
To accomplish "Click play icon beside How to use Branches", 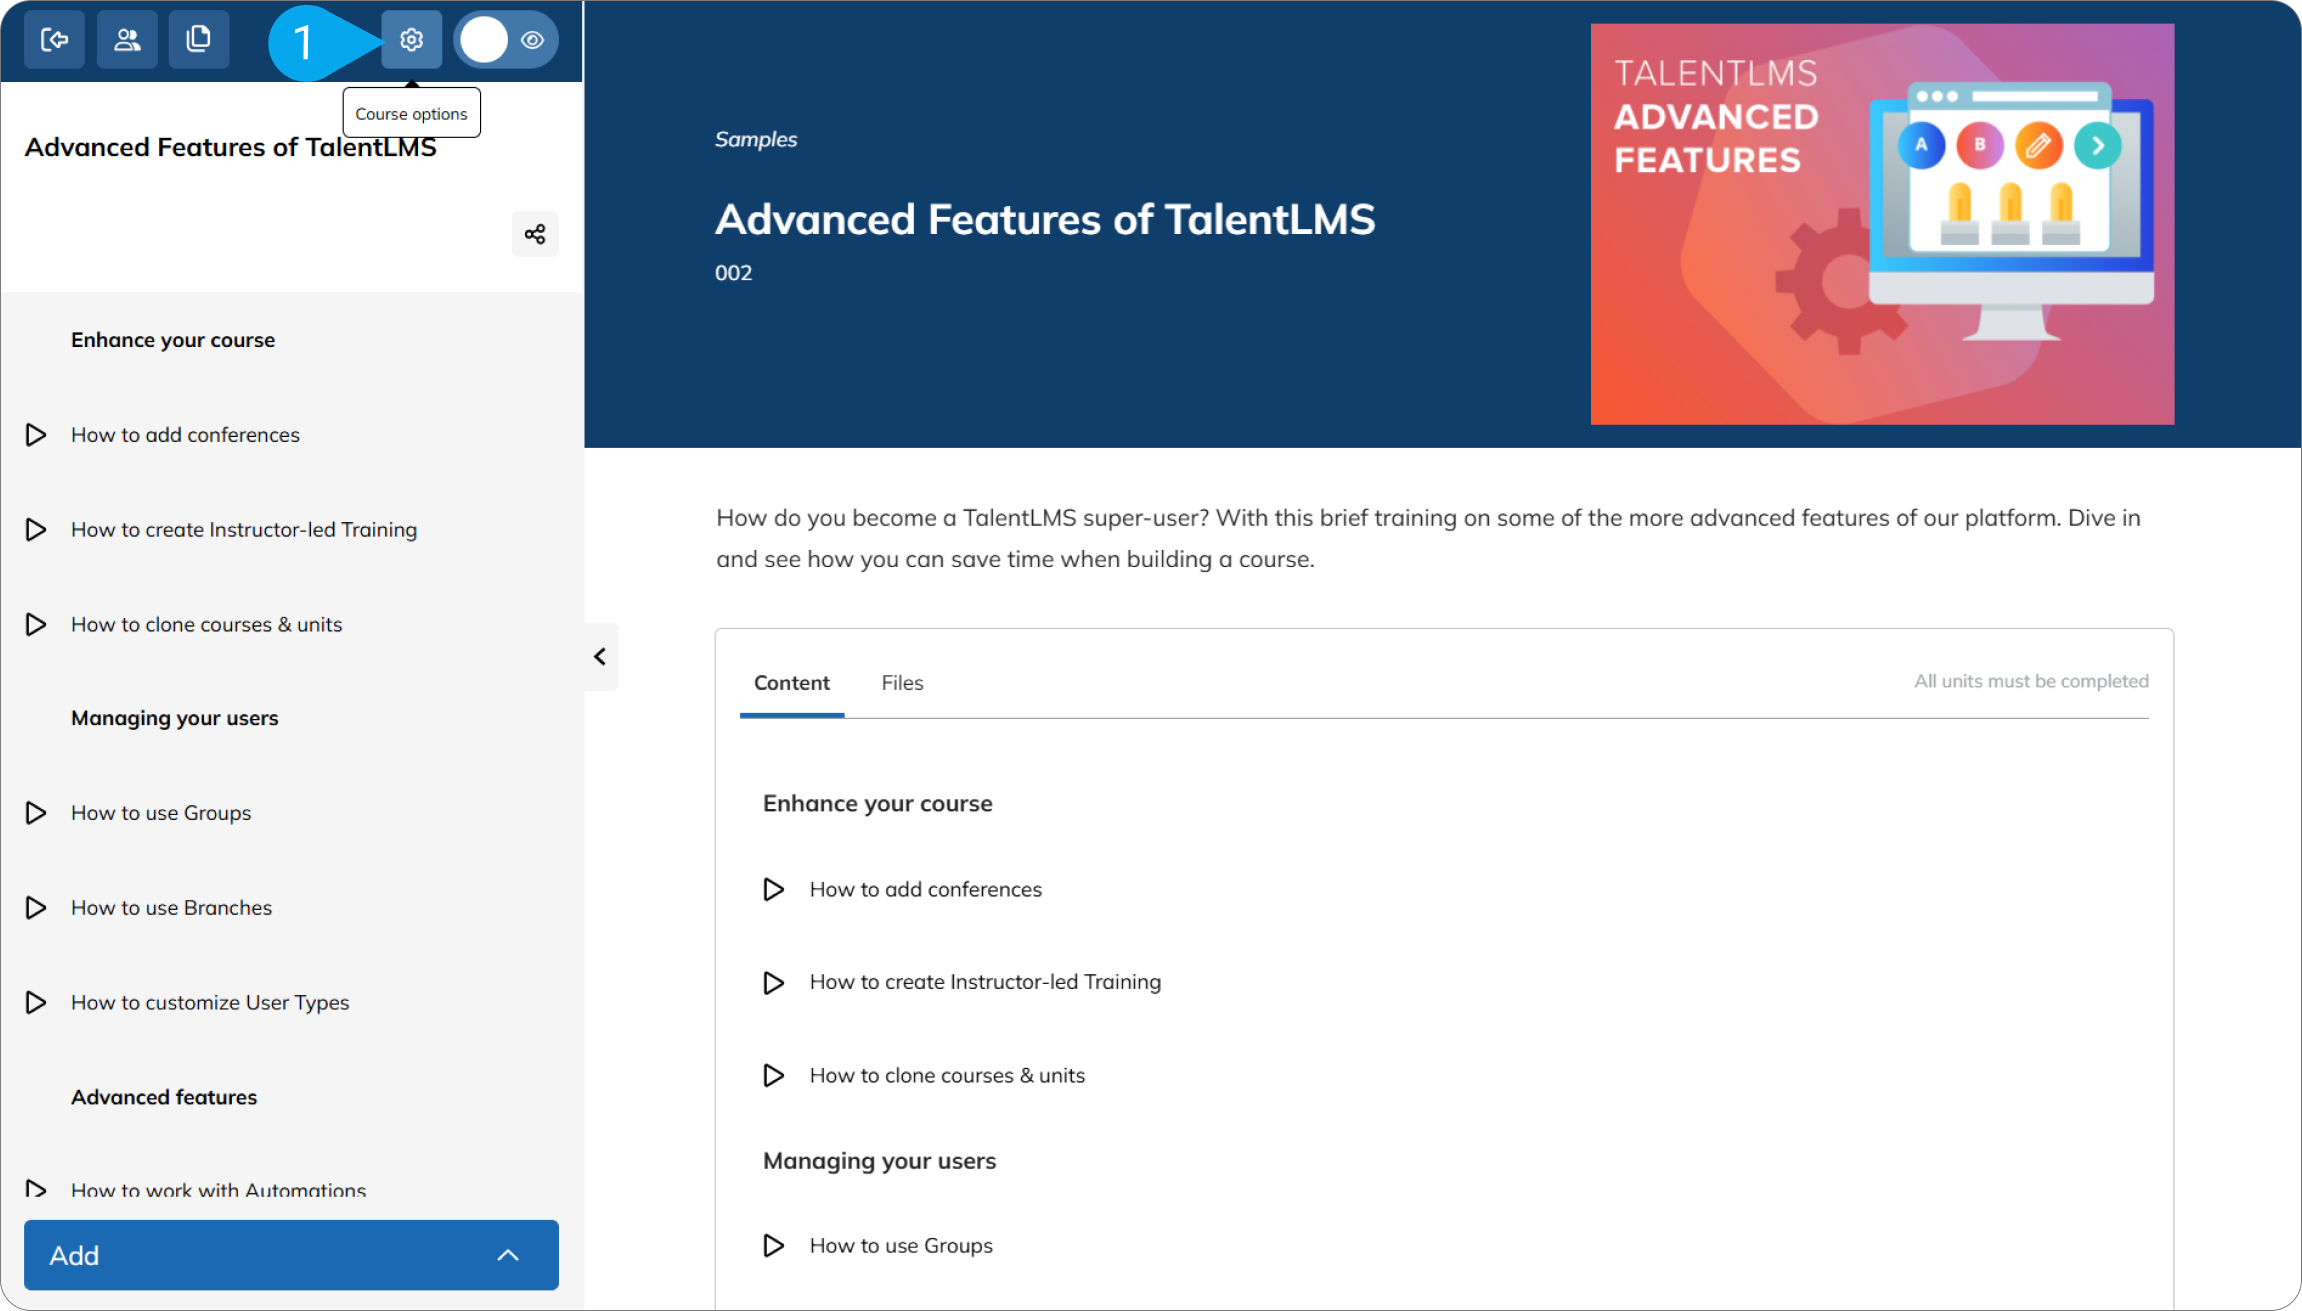I will tap(36, 908).
